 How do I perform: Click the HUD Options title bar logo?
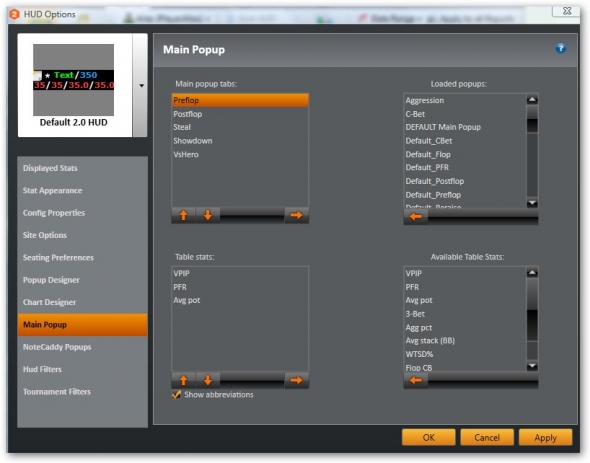[14, 14]
